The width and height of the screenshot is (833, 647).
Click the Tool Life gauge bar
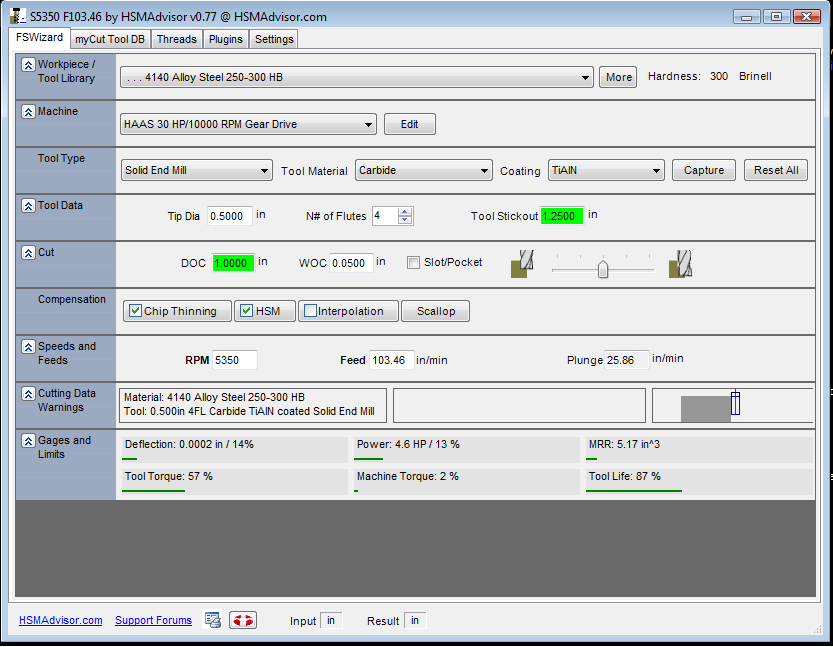(699, 481)
